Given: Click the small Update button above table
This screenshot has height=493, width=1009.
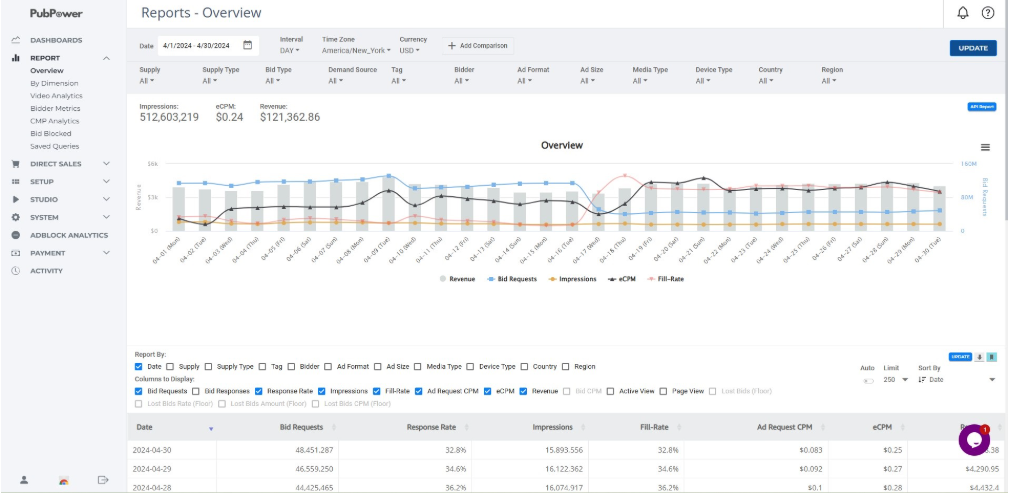Looking at the screenshot, I should tap(960, 357).
